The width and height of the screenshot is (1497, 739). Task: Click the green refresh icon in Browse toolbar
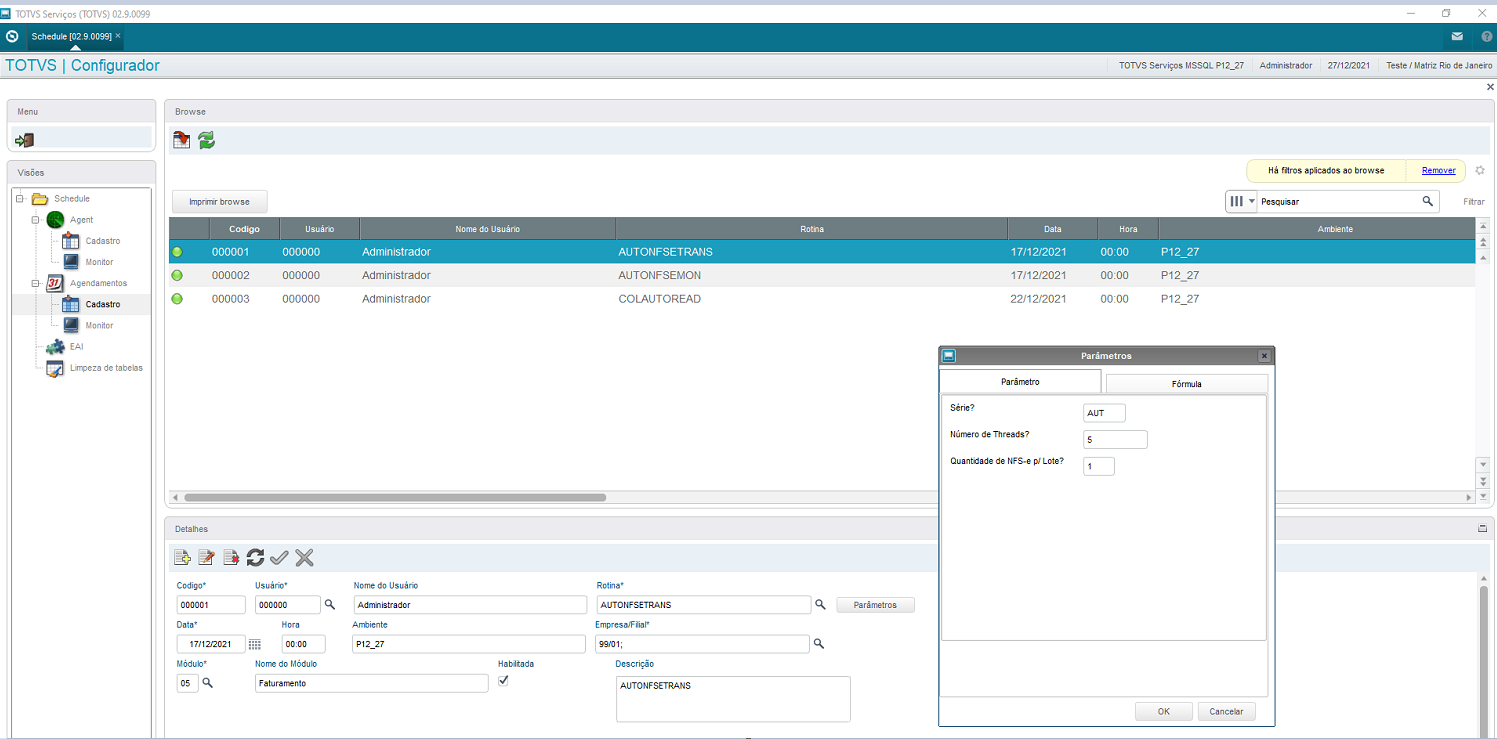click(x=206, y=140)
